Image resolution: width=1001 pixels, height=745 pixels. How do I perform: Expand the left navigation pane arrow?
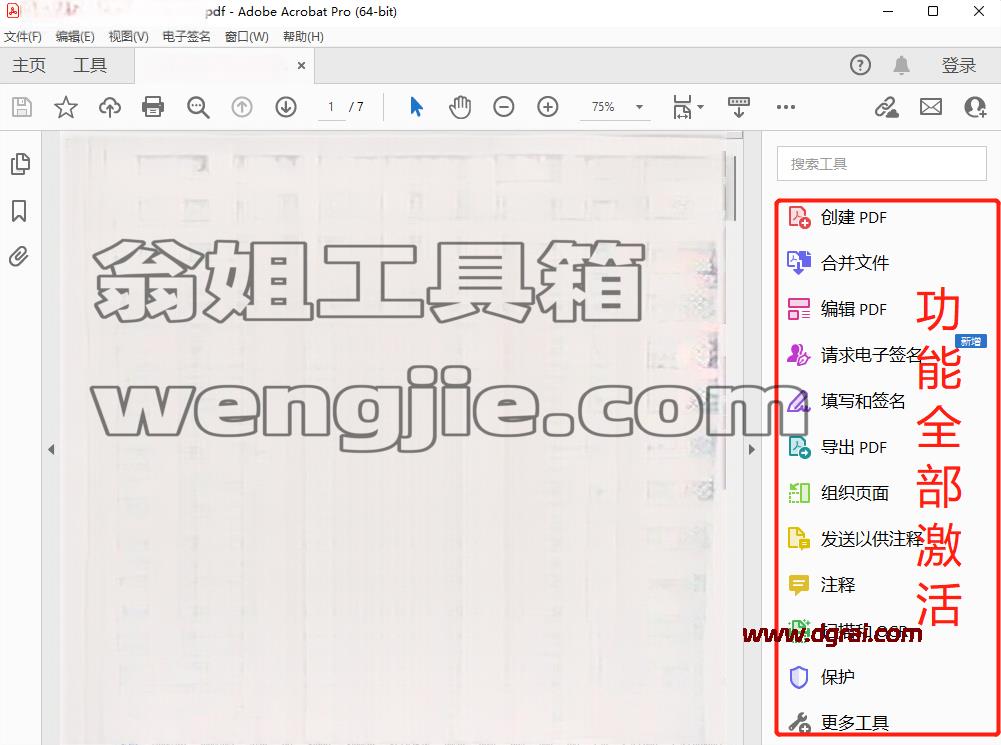(x=51, y=449)
